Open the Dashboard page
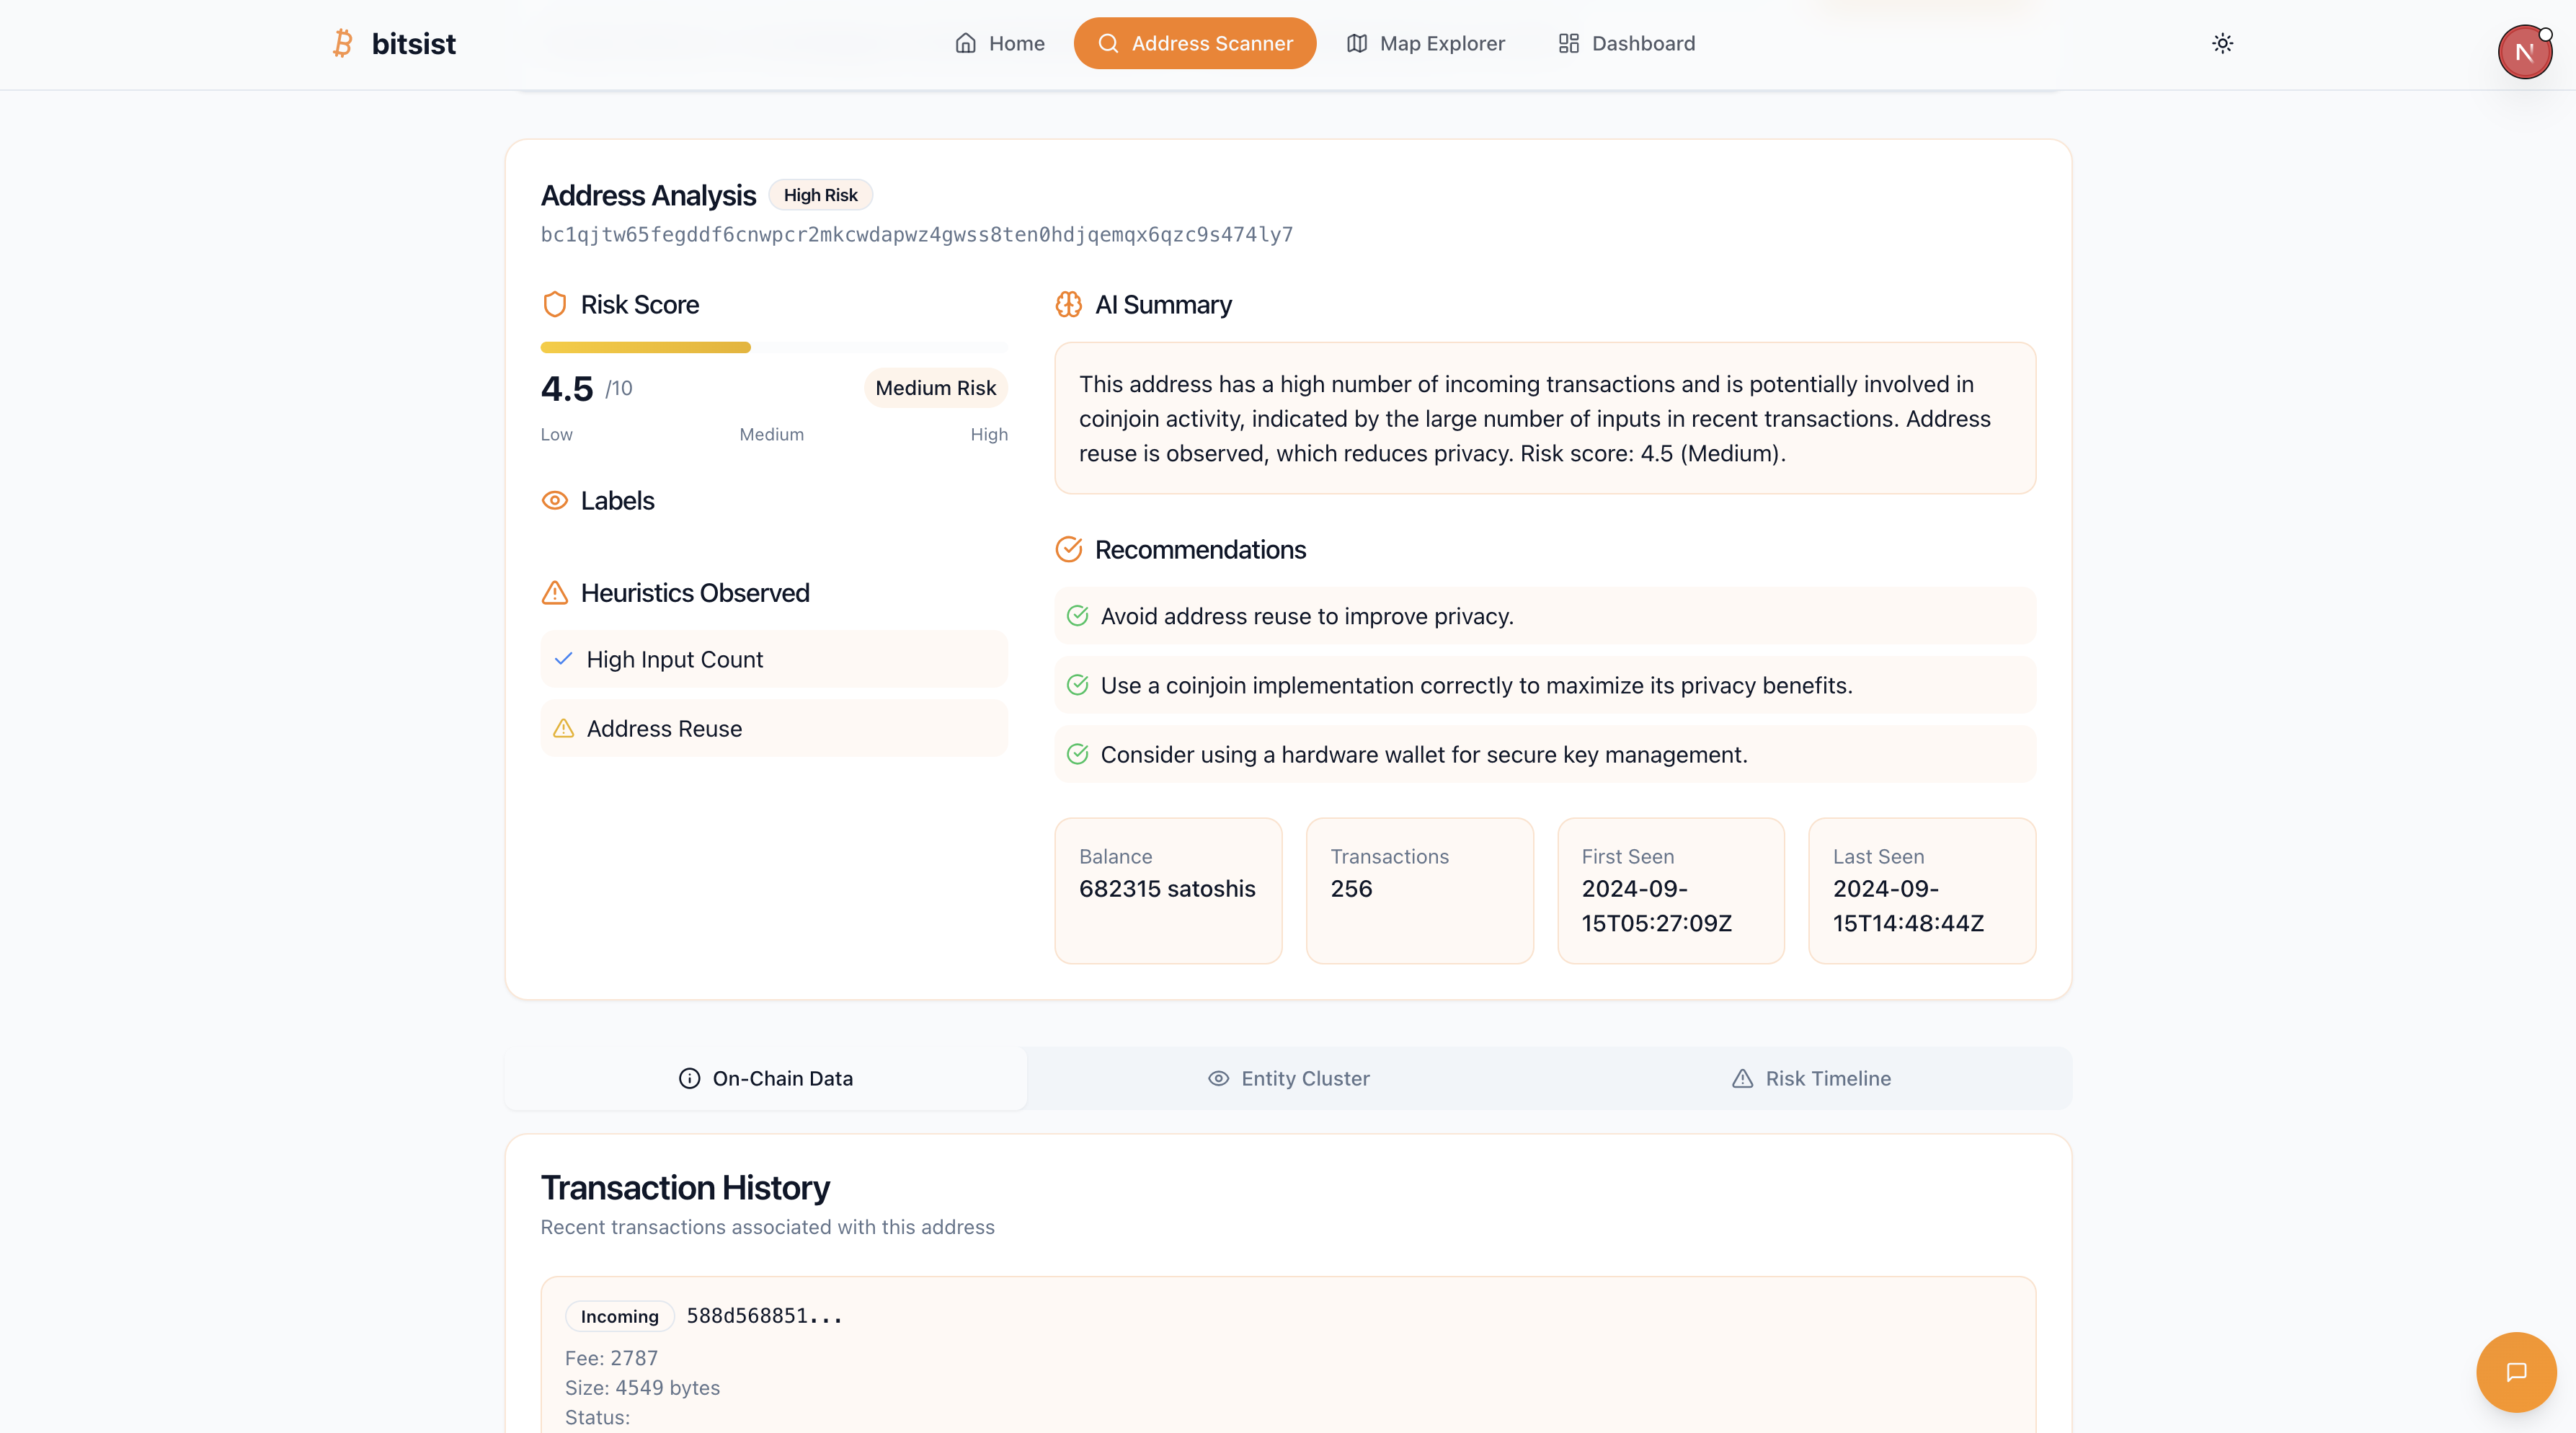This screenshot has height=1433, width=2576. tap(1627, 43)
